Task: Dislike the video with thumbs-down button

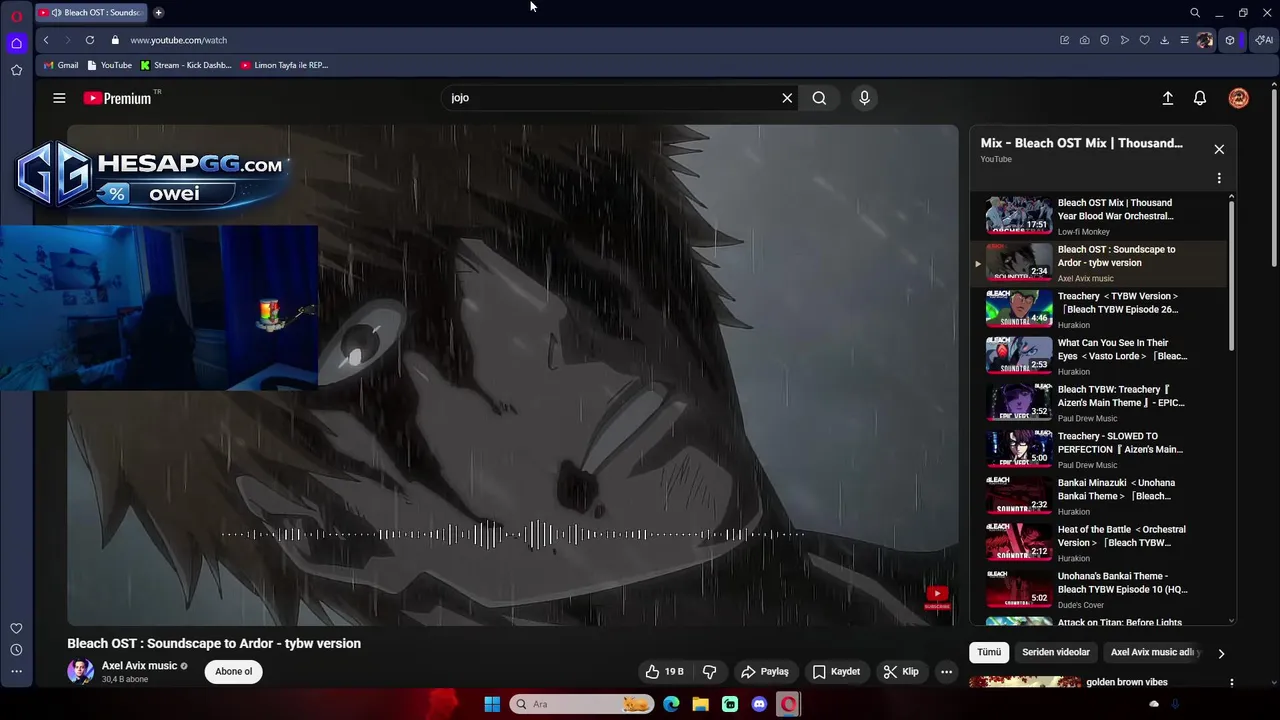Action: (710, 672)
